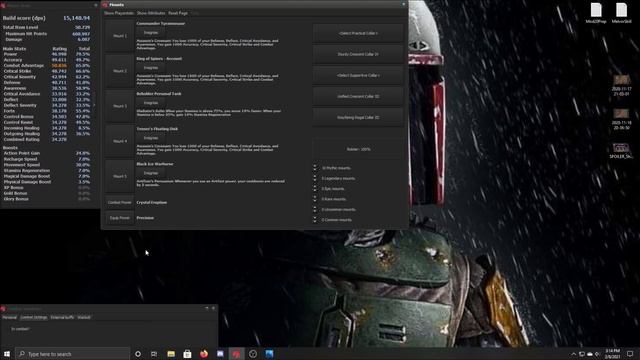Open Cortana circle icon on taskbar
Viewport: 640px width, 360px height.
coord(138,354)
